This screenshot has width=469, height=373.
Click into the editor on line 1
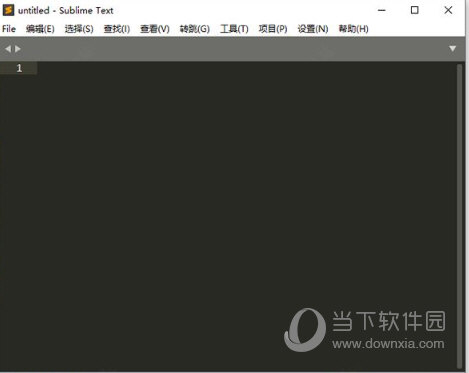click(247, 68)
